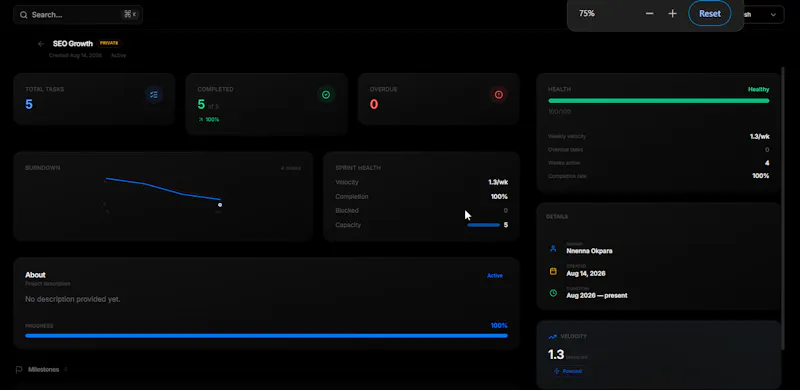The image size is (800, 390).
Task: Click the calendar icon beside Aug 14, 2026
Action: 553,271
